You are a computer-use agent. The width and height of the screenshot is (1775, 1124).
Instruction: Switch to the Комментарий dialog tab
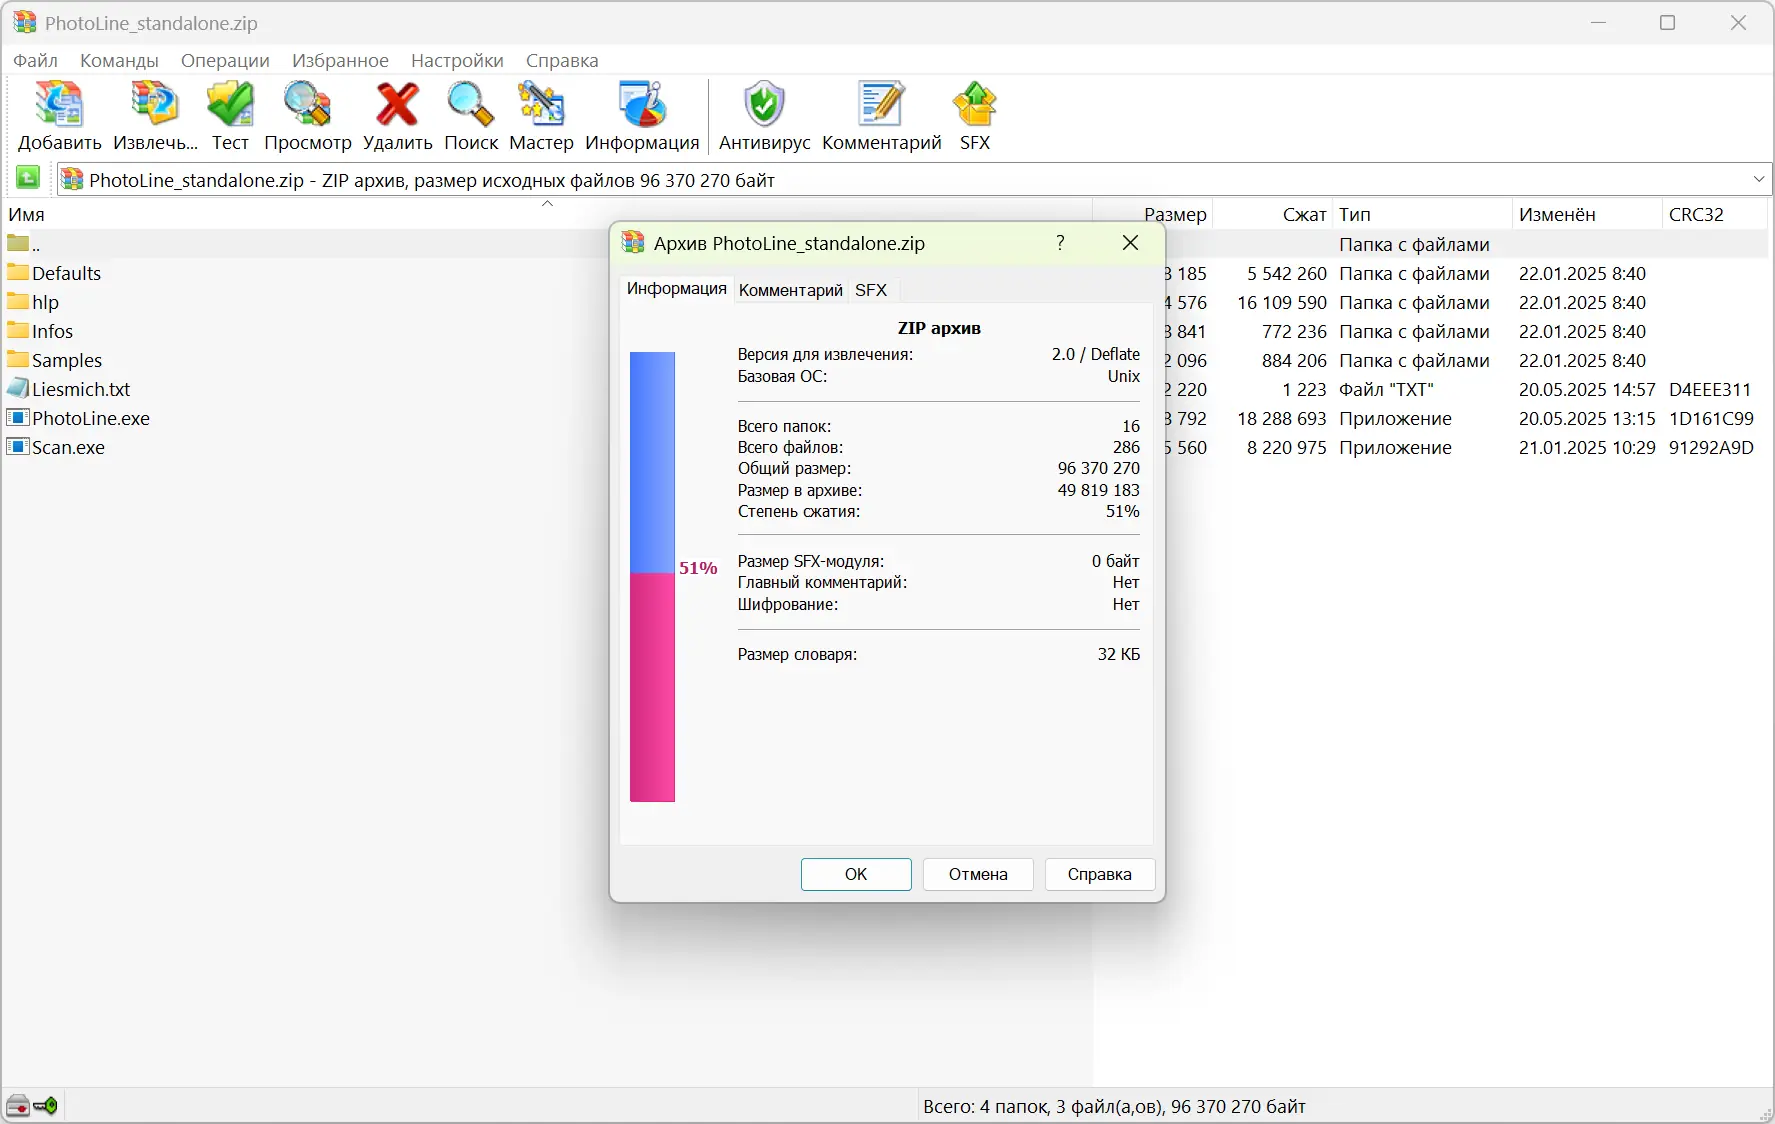(x=790, y=290)
